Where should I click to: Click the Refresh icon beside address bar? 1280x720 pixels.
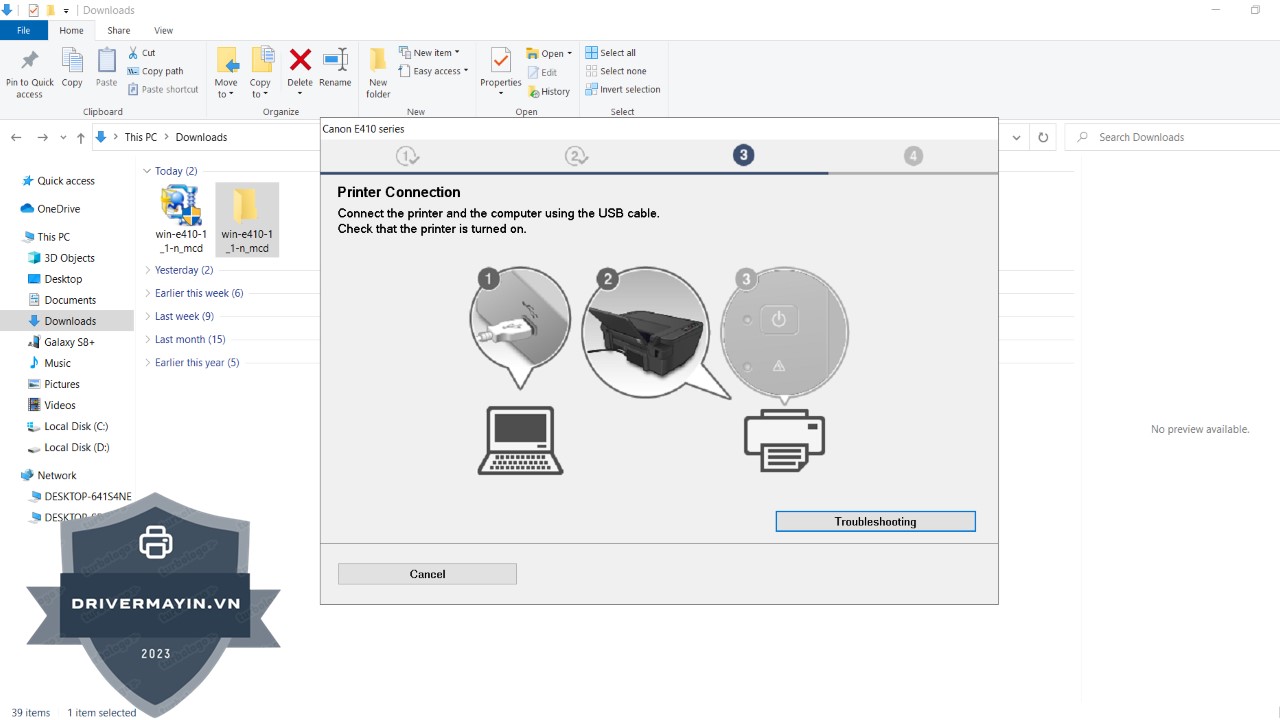pos(1043,138)
